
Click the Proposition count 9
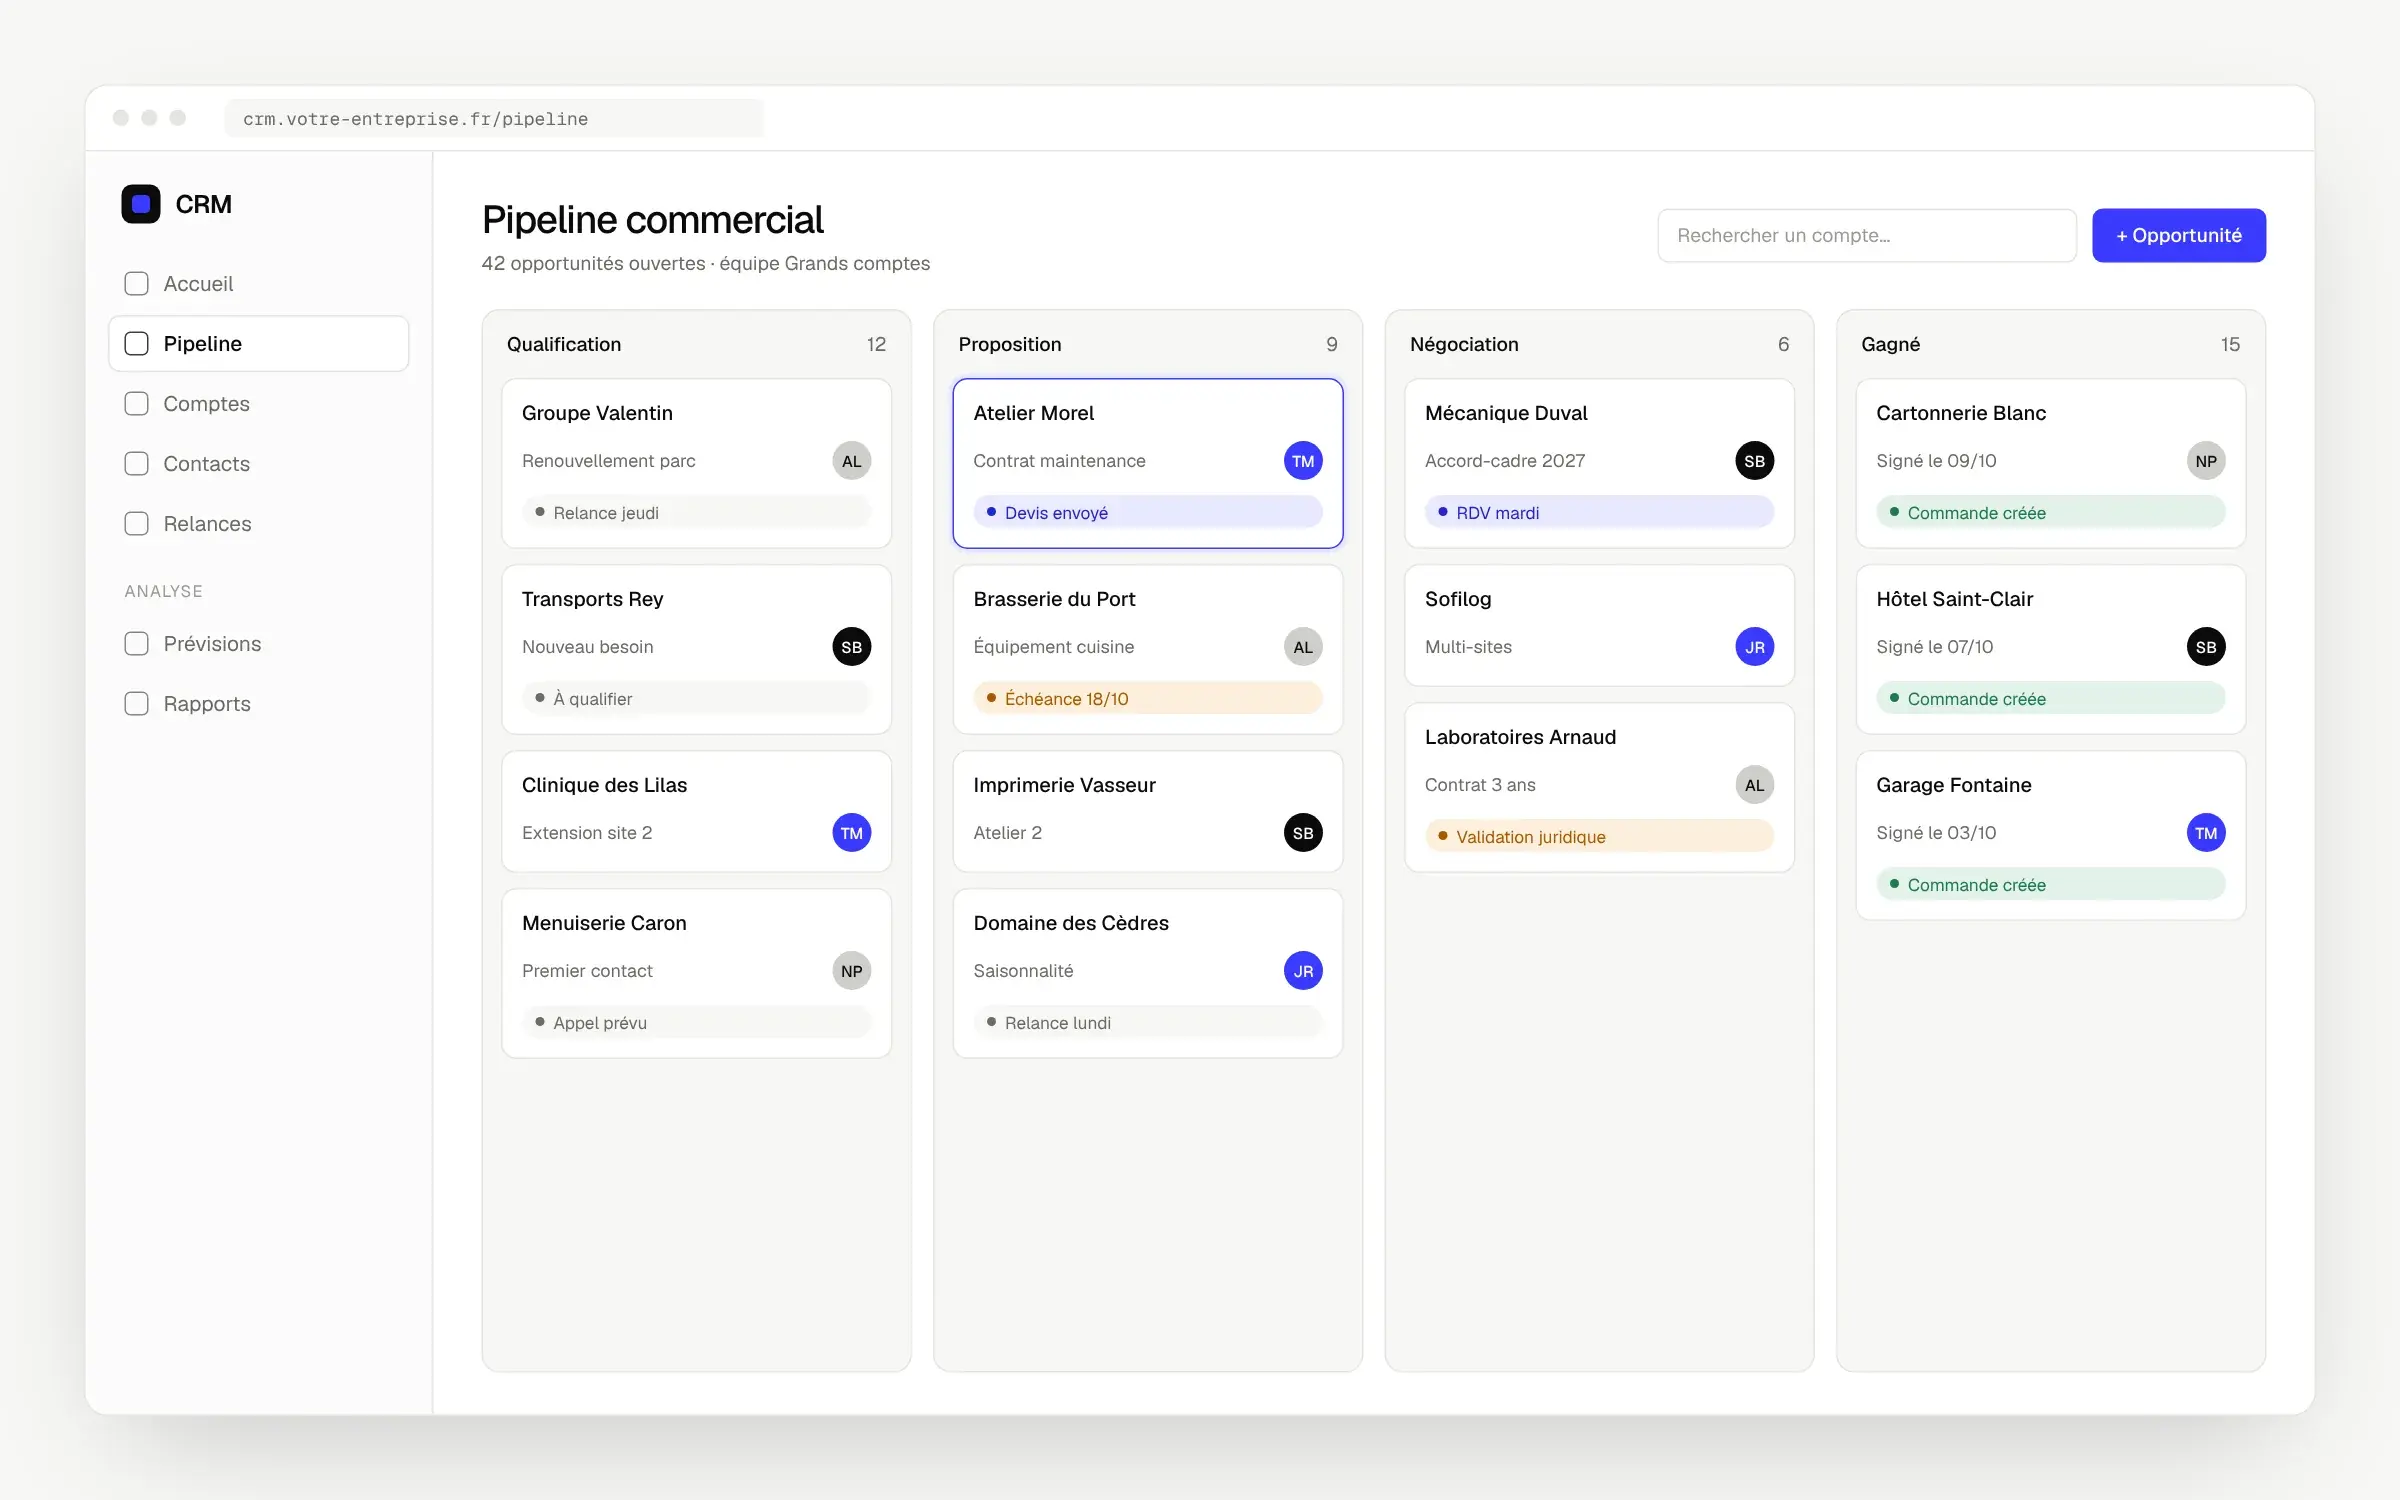pyautogui.click(x=1332, y=344)
